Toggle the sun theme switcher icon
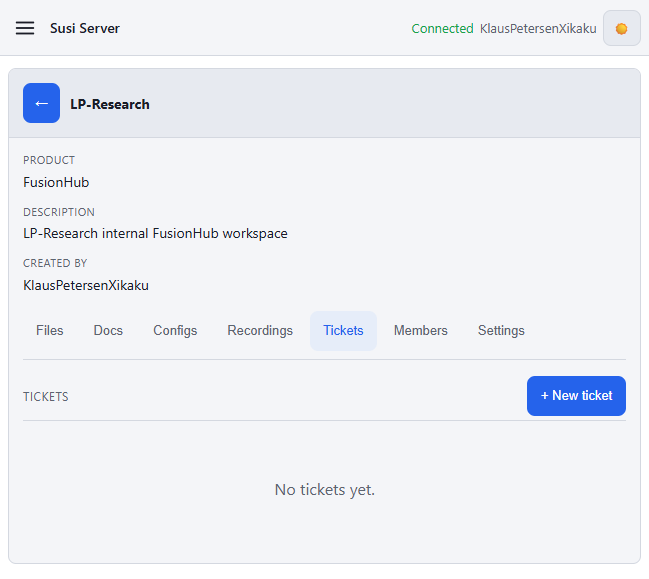 pyautogui.click(x=621, y=28)
